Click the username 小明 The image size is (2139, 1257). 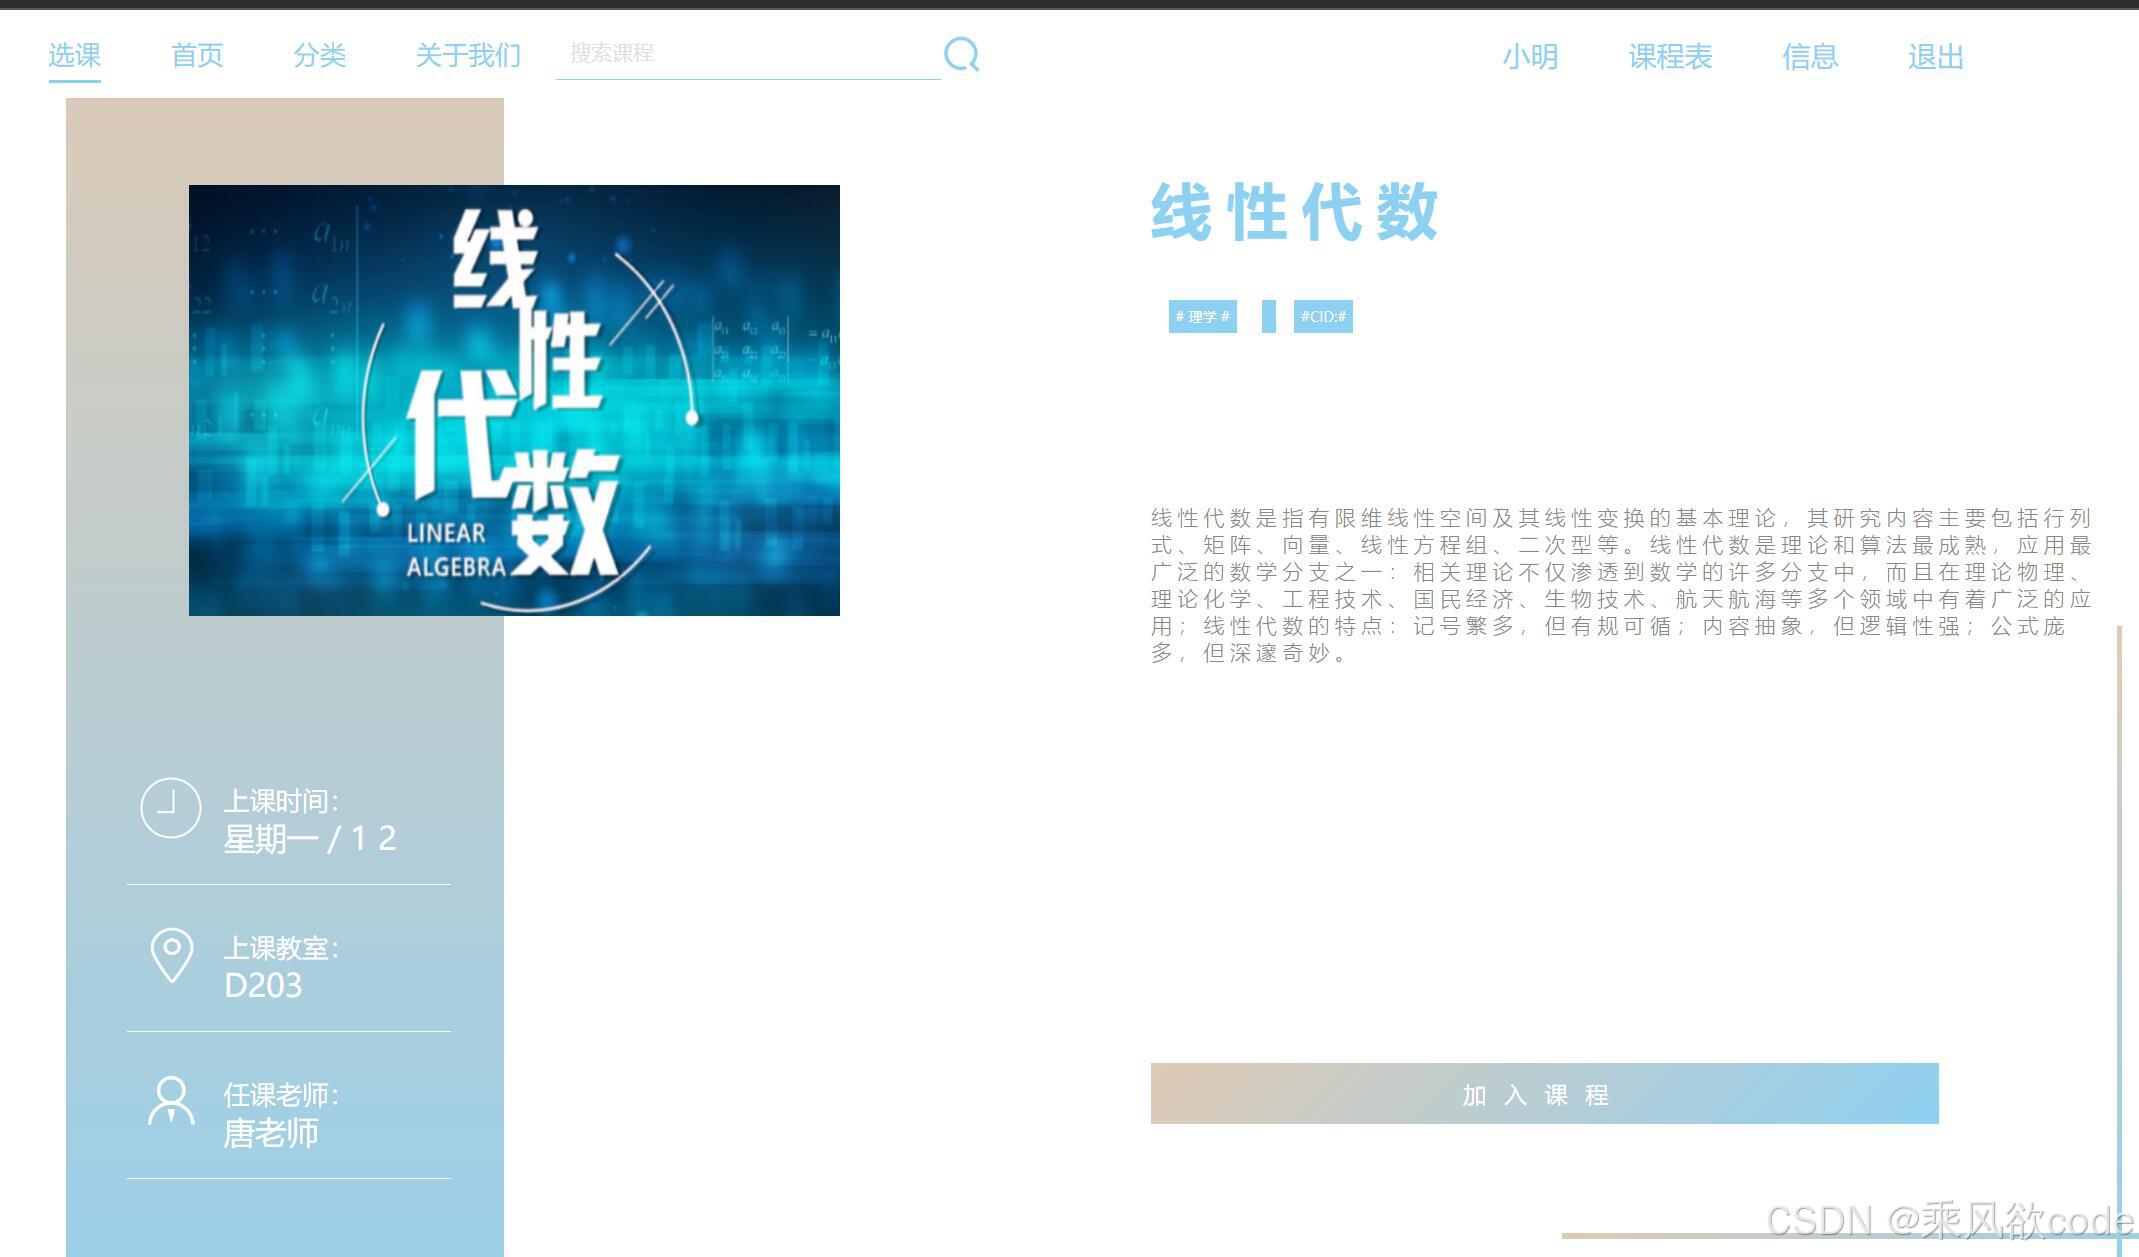click(x=1531, y=57)
